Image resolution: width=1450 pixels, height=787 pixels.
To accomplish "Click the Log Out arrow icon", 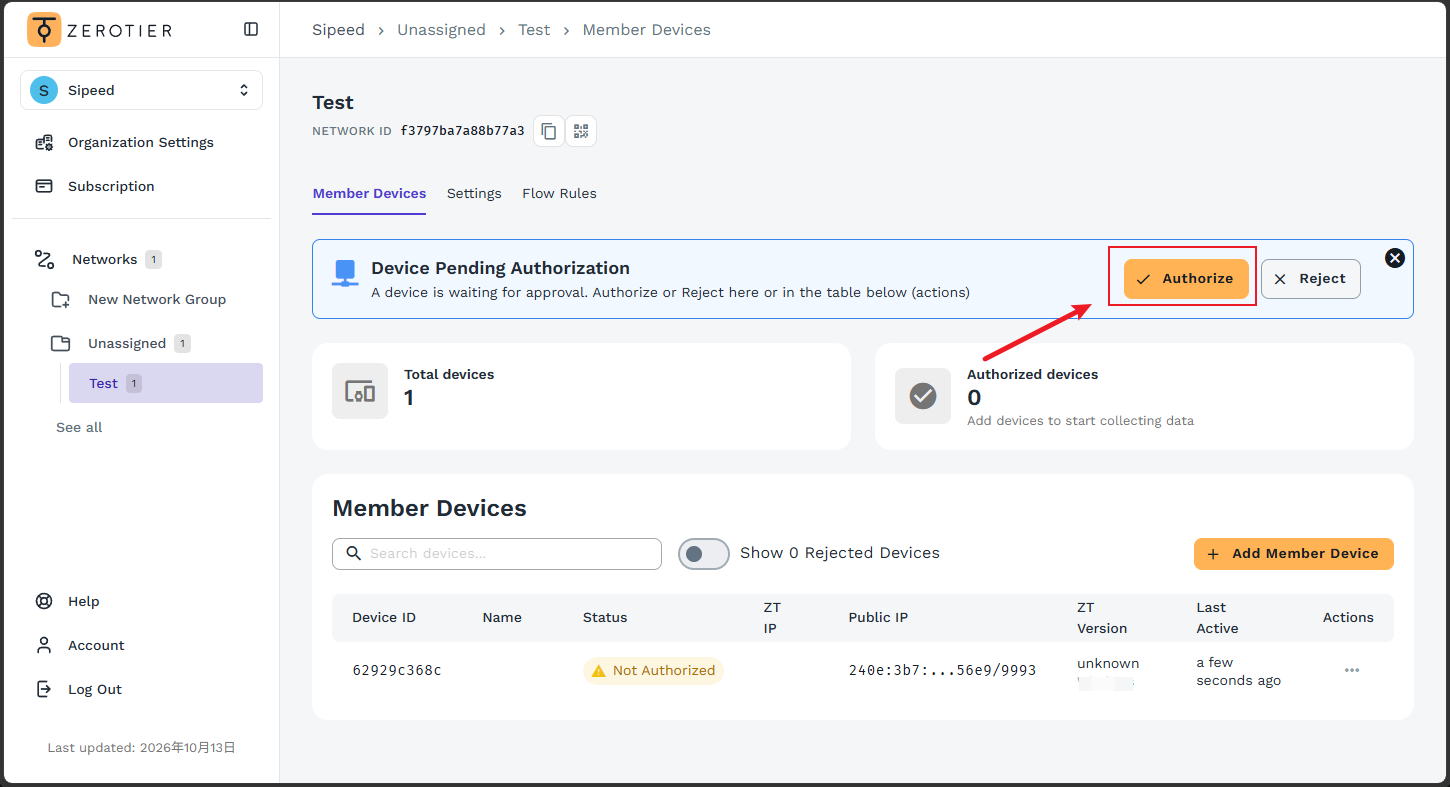I will 44,689.
